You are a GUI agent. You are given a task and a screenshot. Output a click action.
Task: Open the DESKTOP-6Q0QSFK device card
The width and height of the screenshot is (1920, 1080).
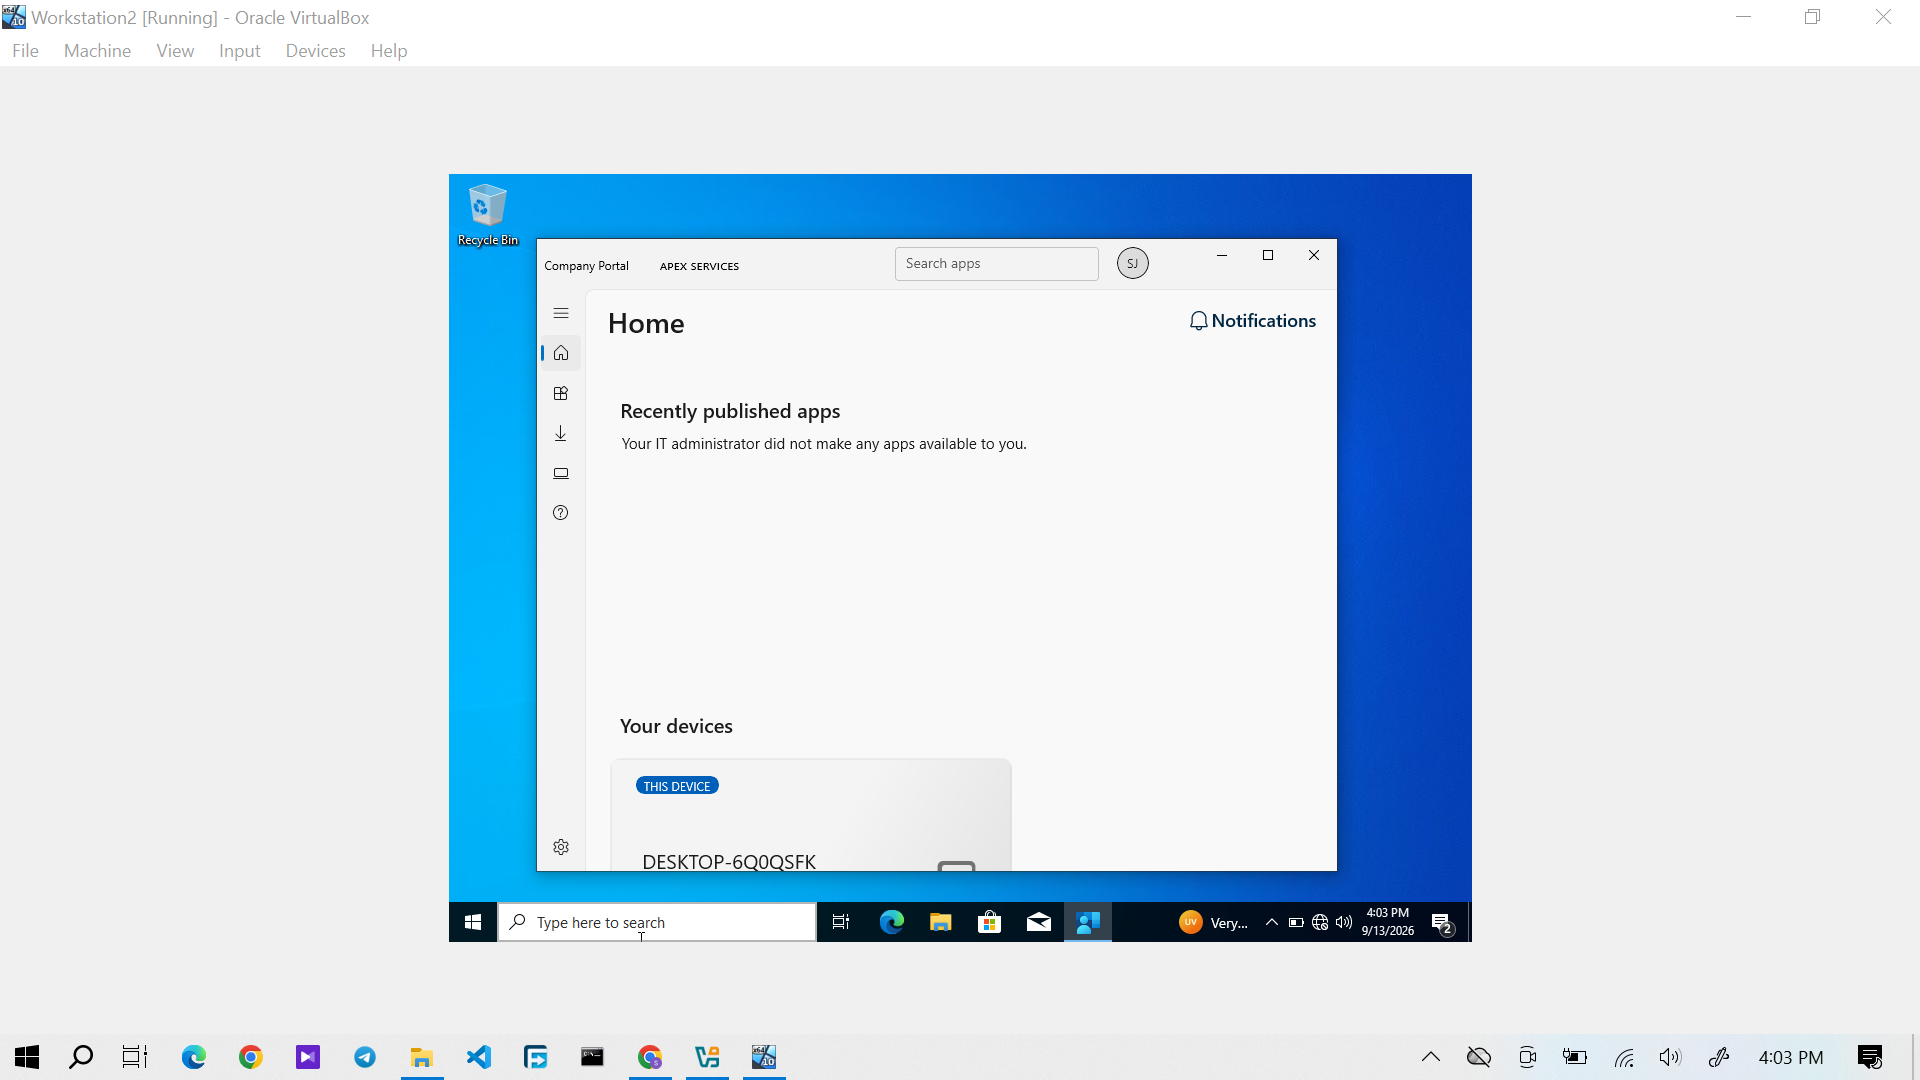811,815
